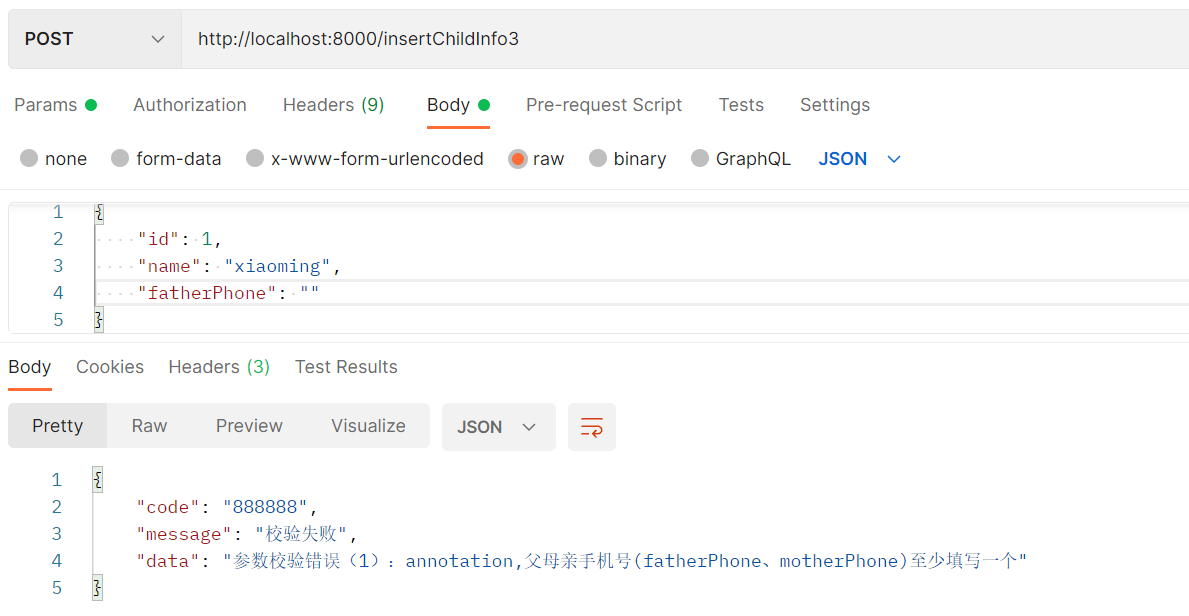The image size is (1189, 616).
Task: Switch to the Params tab
Action: tap(55, 105)
